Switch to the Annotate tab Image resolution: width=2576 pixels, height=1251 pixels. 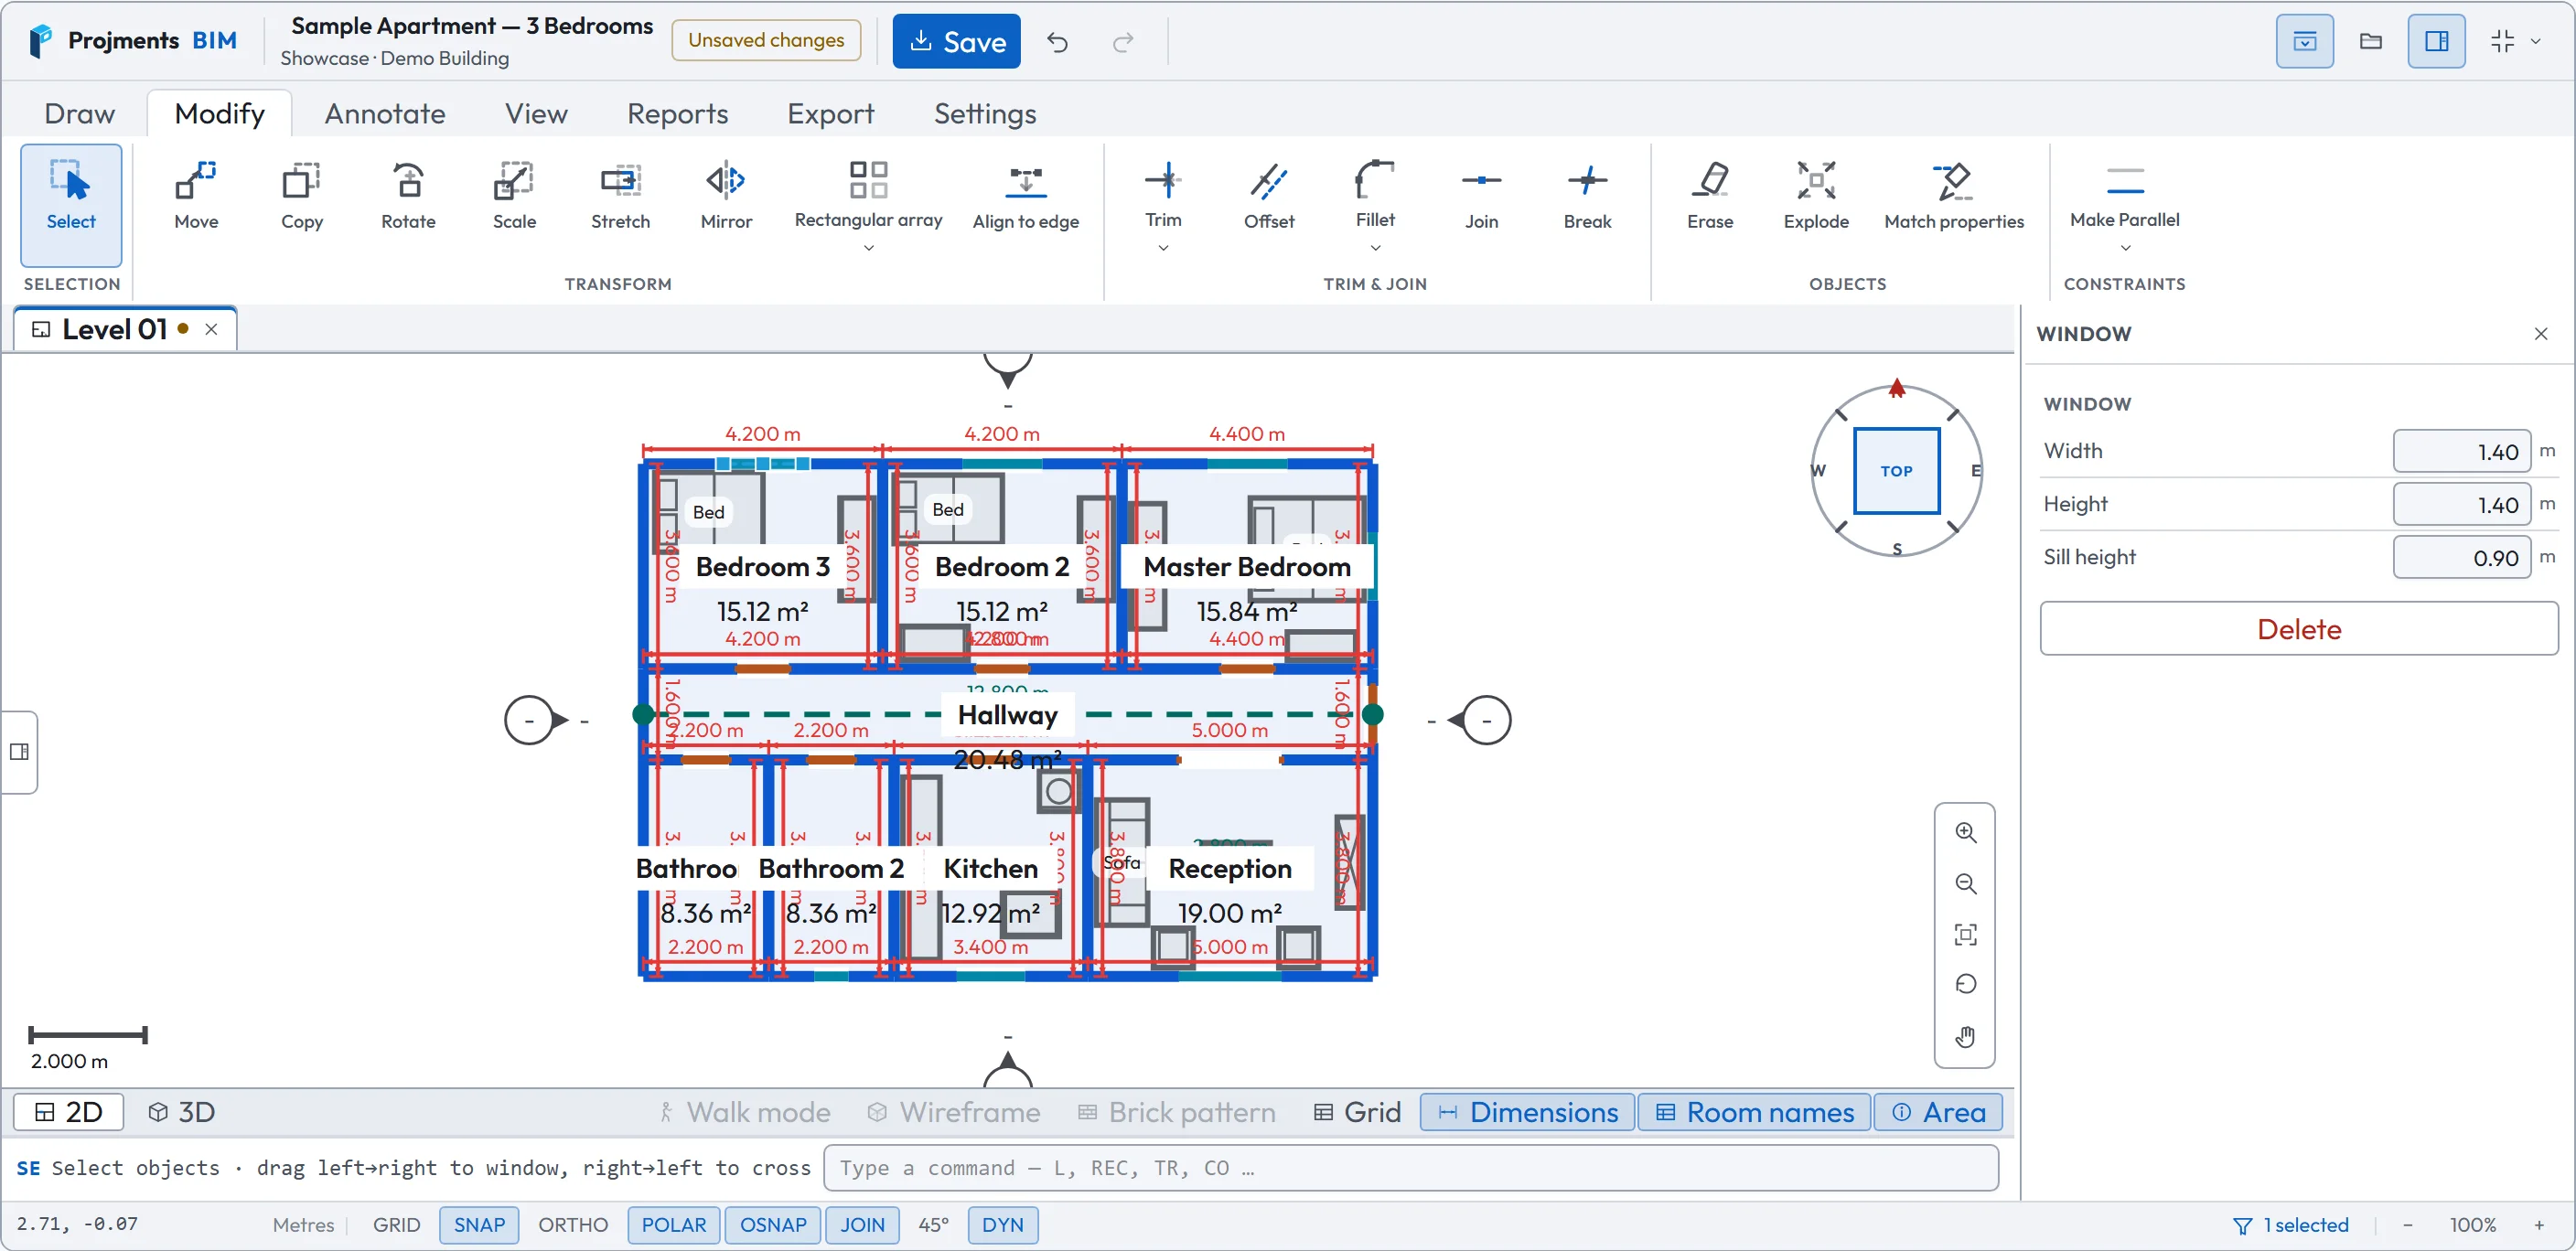pyautogui.click(x=385, y=114)
